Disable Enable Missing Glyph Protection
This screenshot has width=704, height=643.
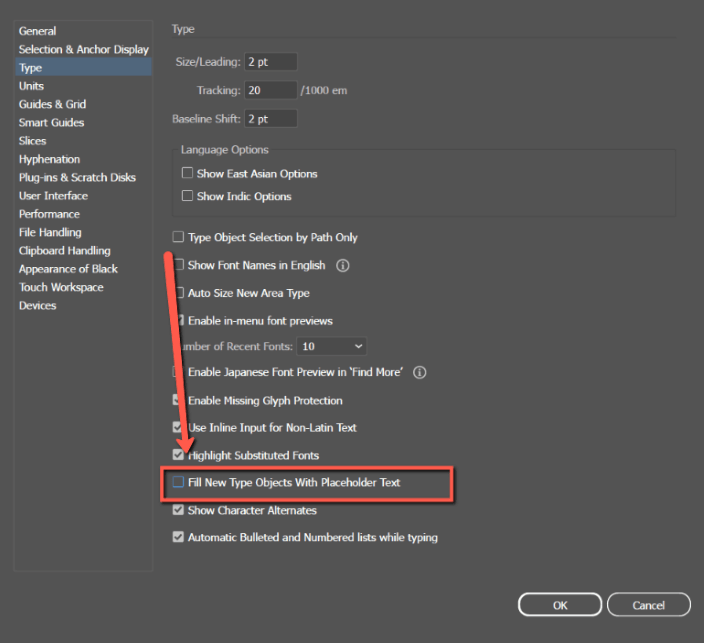coord(177,400)
